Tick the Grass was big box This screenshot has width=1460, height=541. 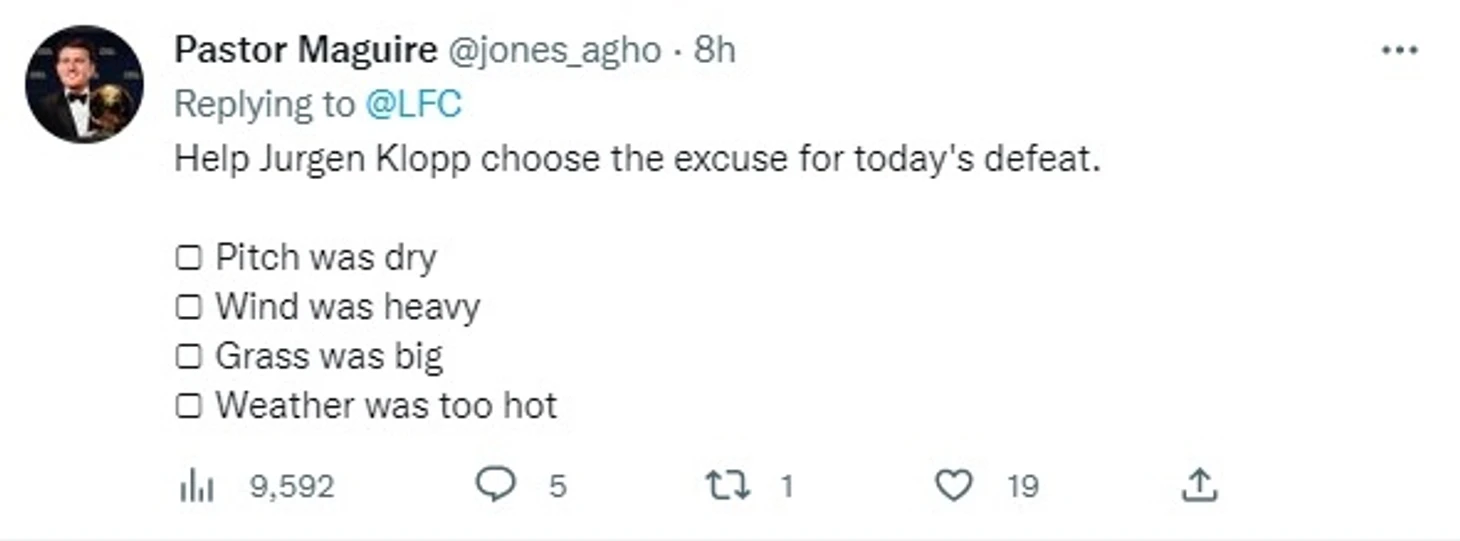pos(188,356)
